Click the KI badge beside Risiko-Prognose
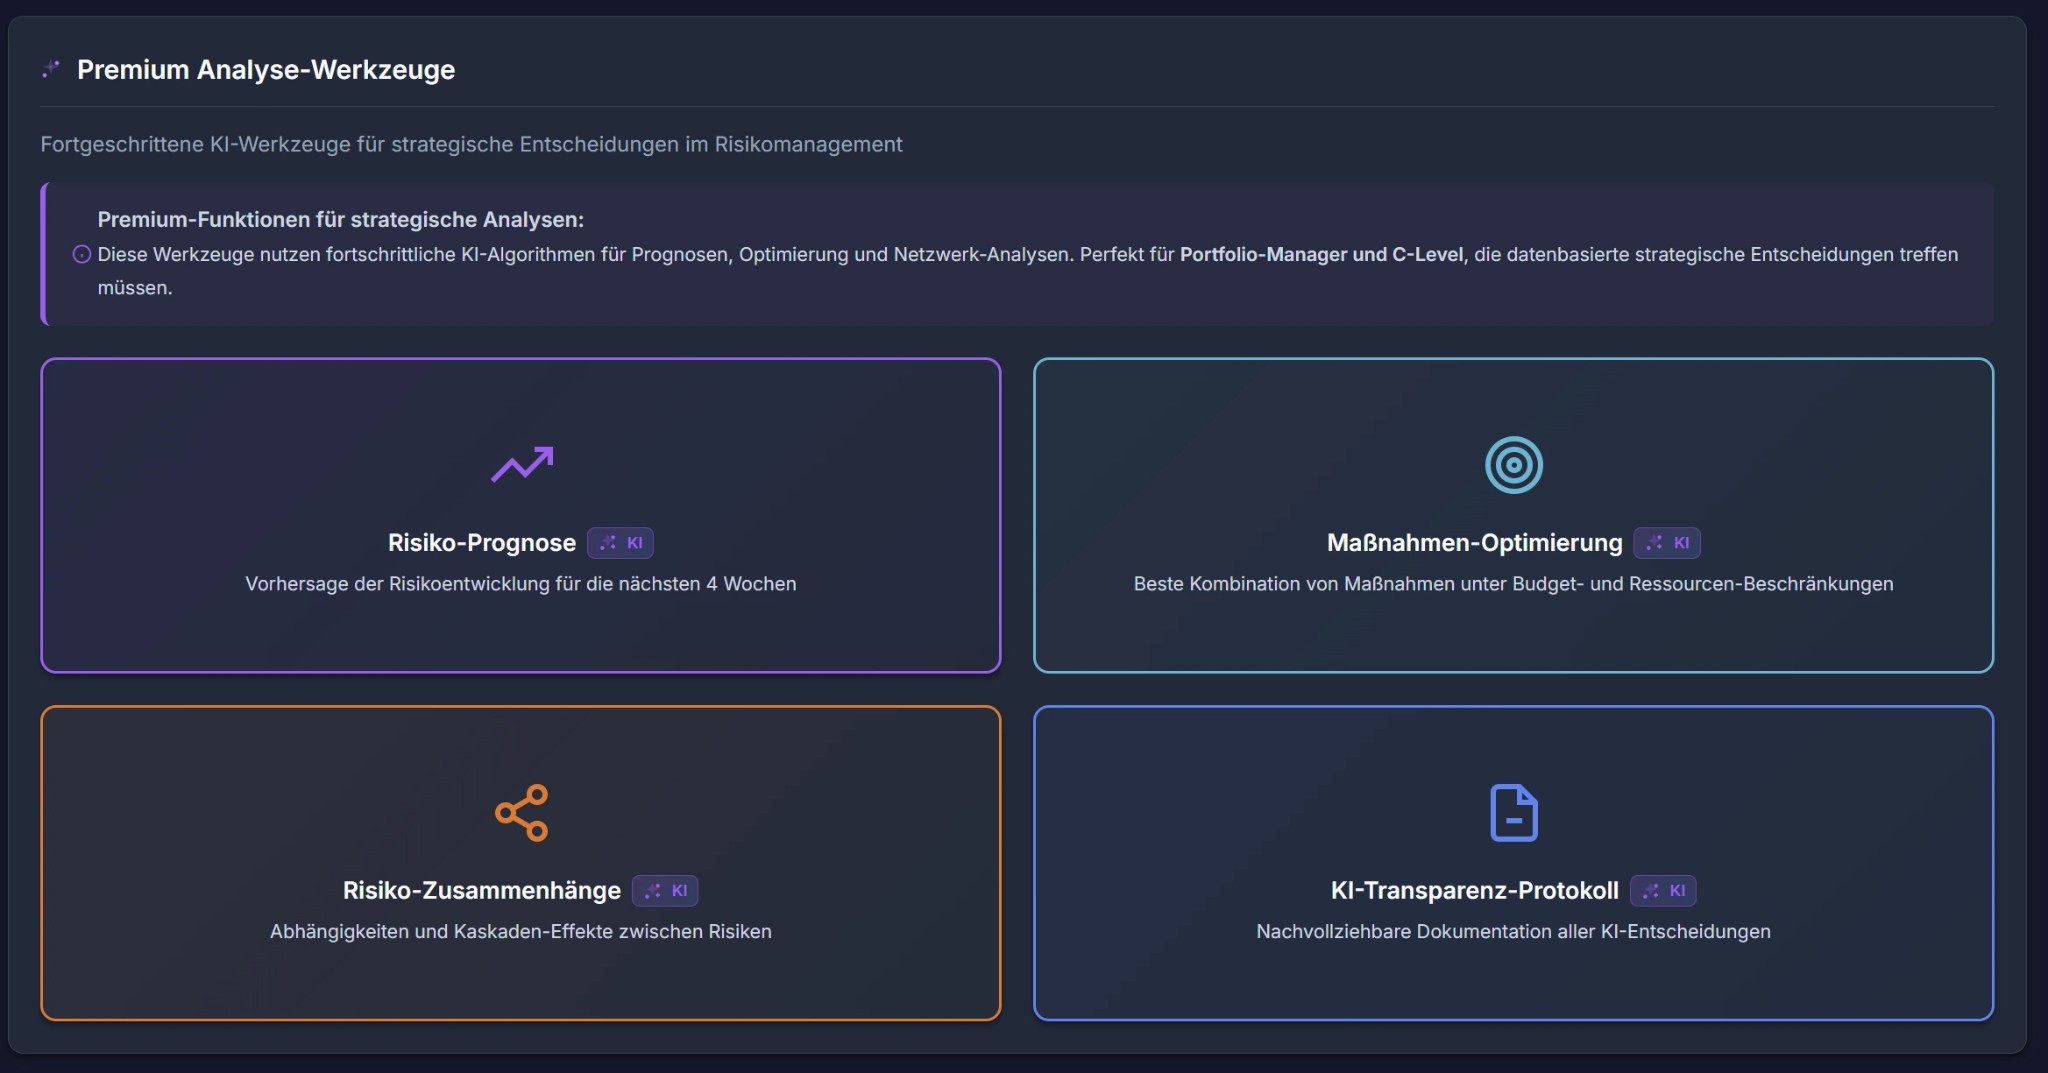The height and width of the screenshot is (1073, 2048). point(622,543)
